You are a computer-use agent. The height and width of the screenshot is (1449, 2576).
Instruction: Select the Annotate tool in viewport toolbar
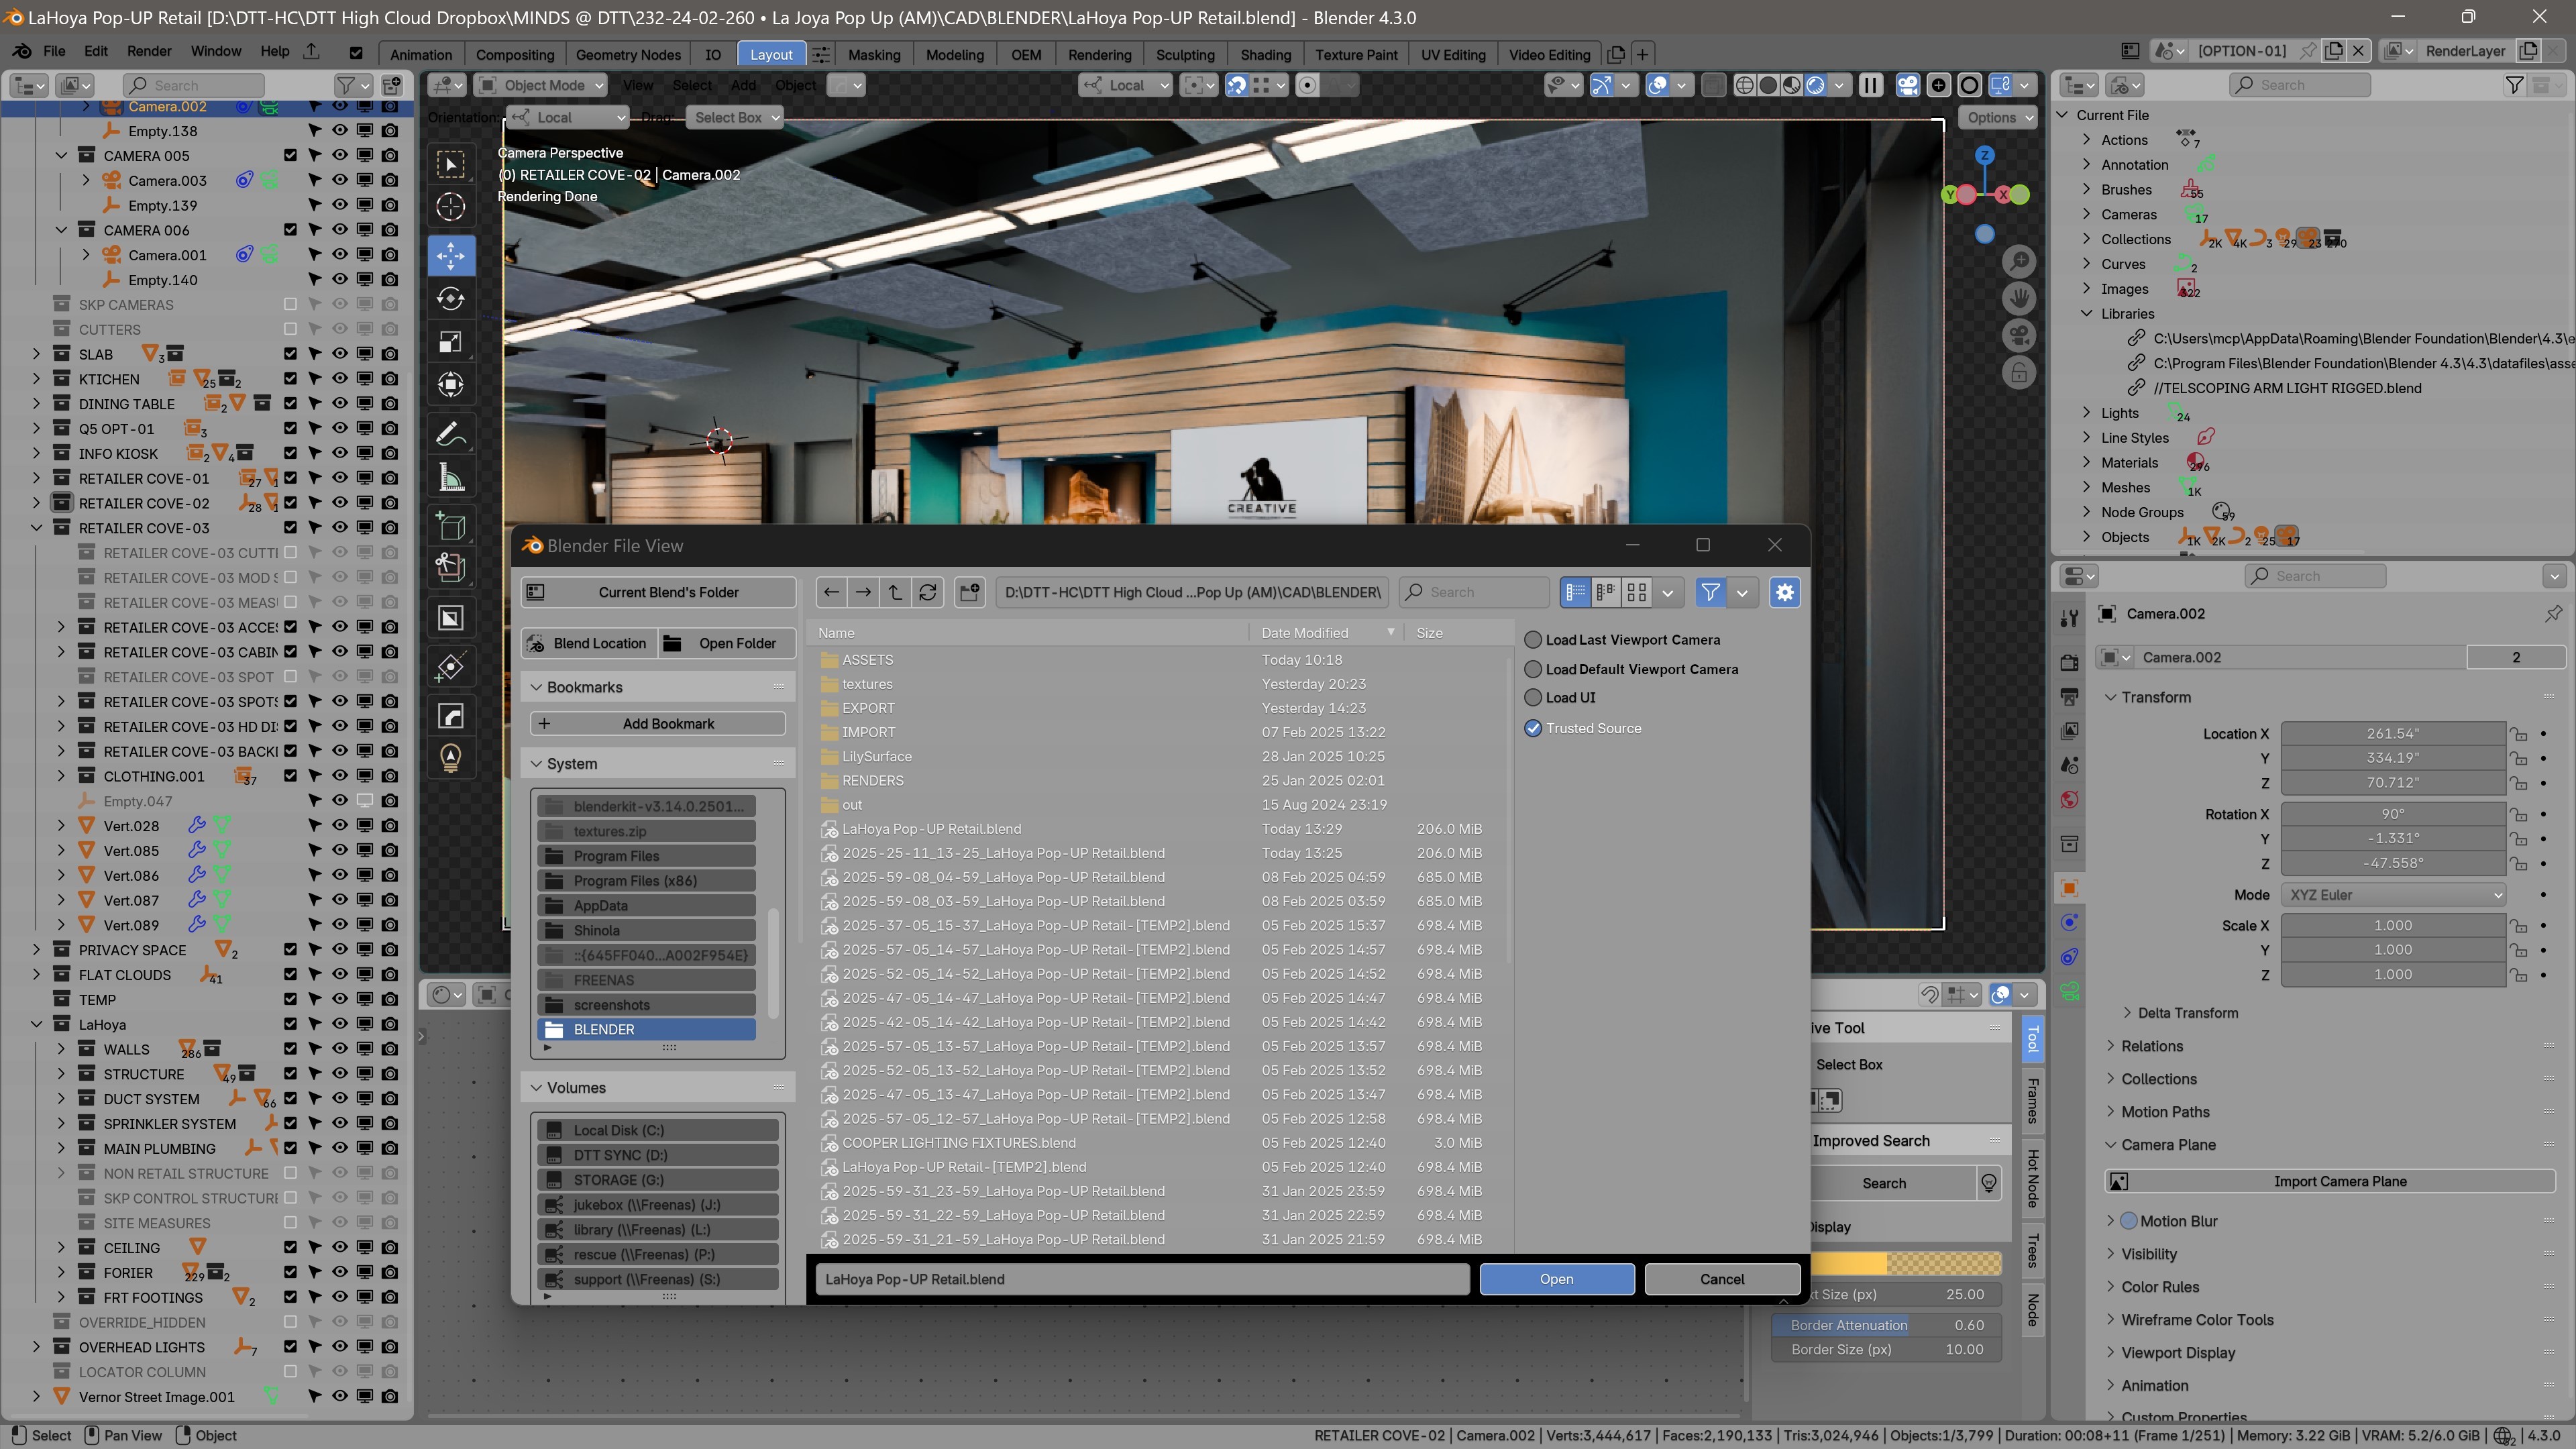[x=451, y=434]
